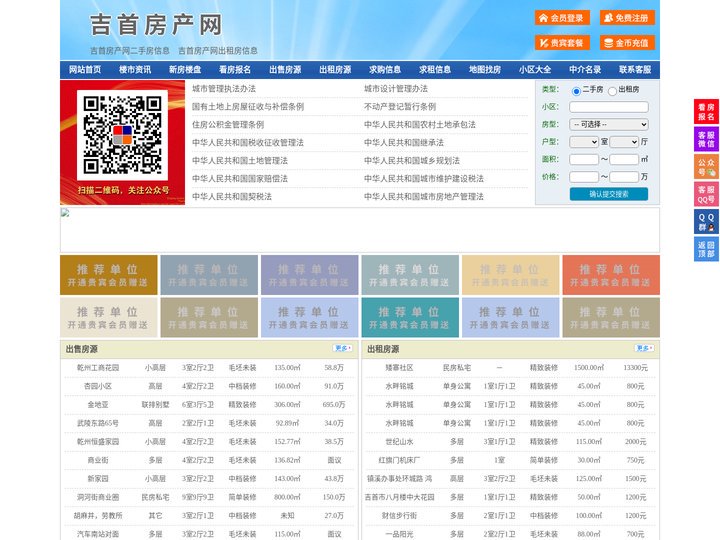Open 中华人民共和国契税法 link

coord(232,197)
